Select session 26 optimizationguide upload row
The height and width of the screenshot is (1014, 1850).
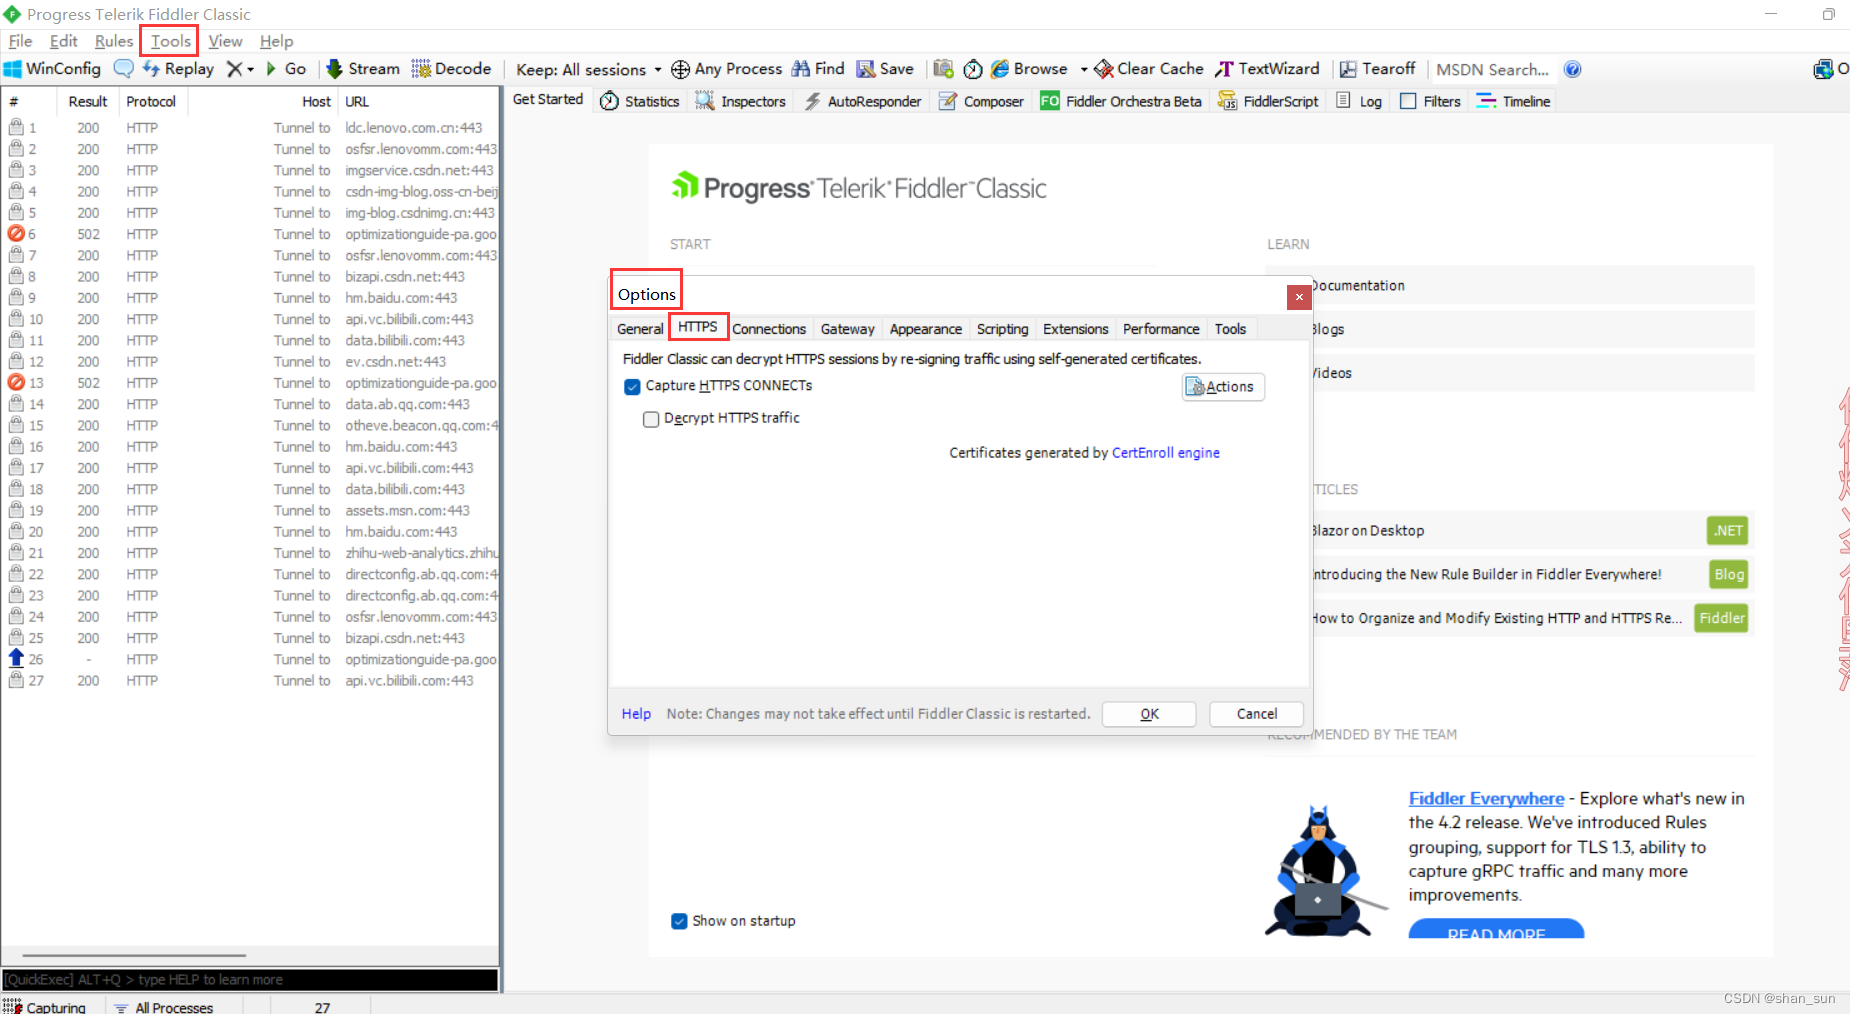(250, 659)
